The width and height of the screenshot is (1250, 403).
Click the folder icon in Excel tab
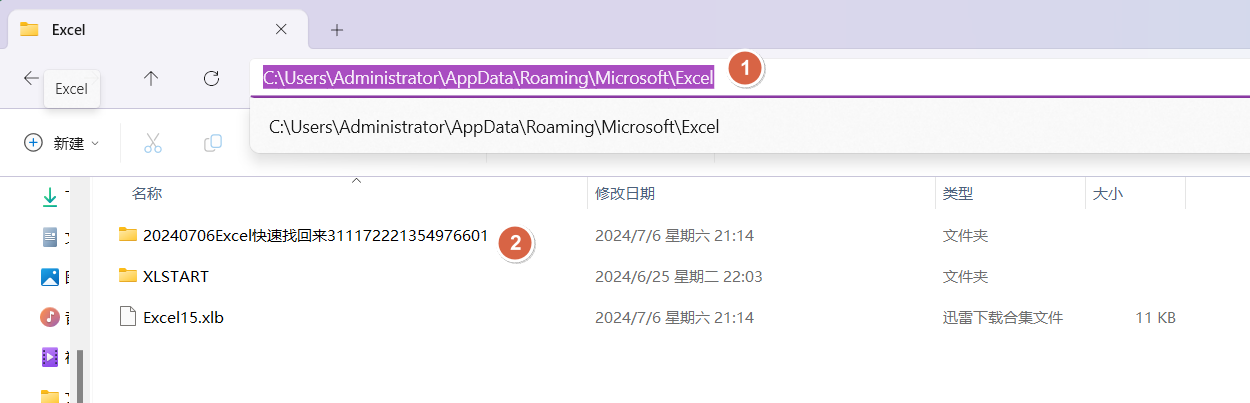[29, 29]
